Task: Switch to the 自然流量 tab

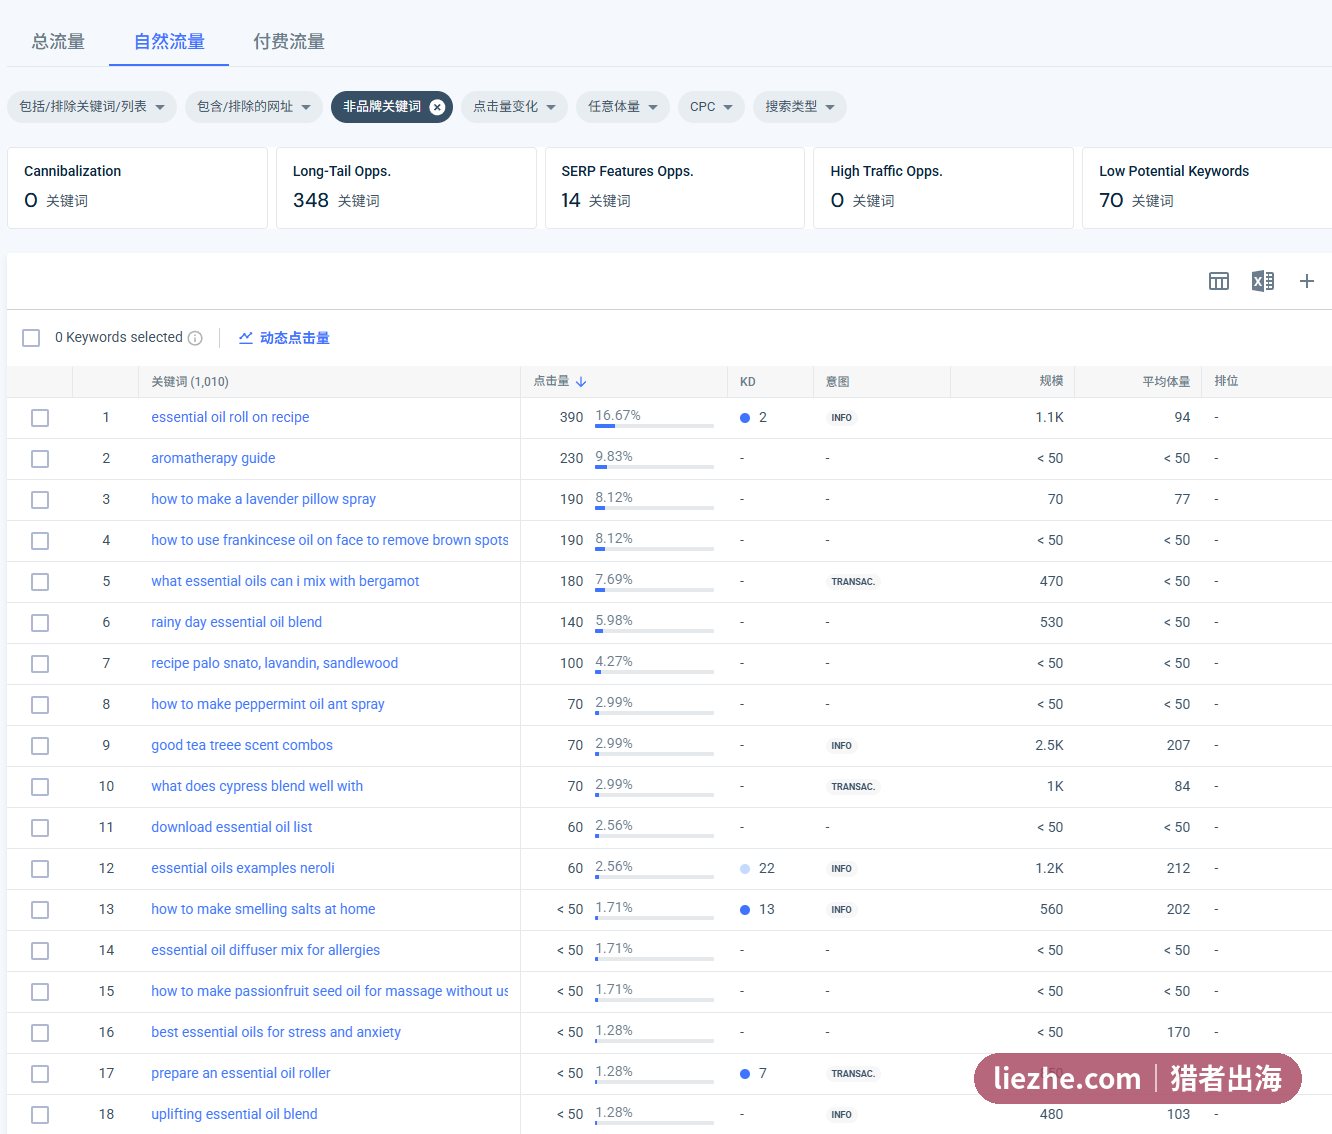Action: pos(169,42)
